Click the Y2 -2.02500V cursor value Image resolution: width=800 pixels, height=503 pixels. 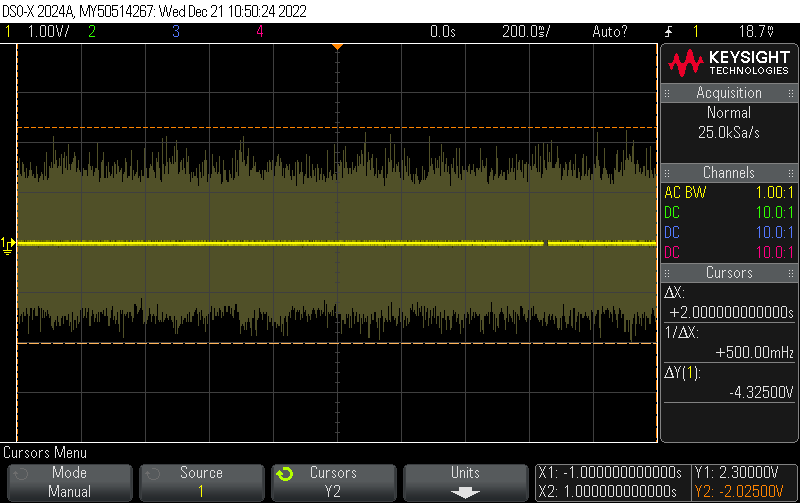click(739, 492)
